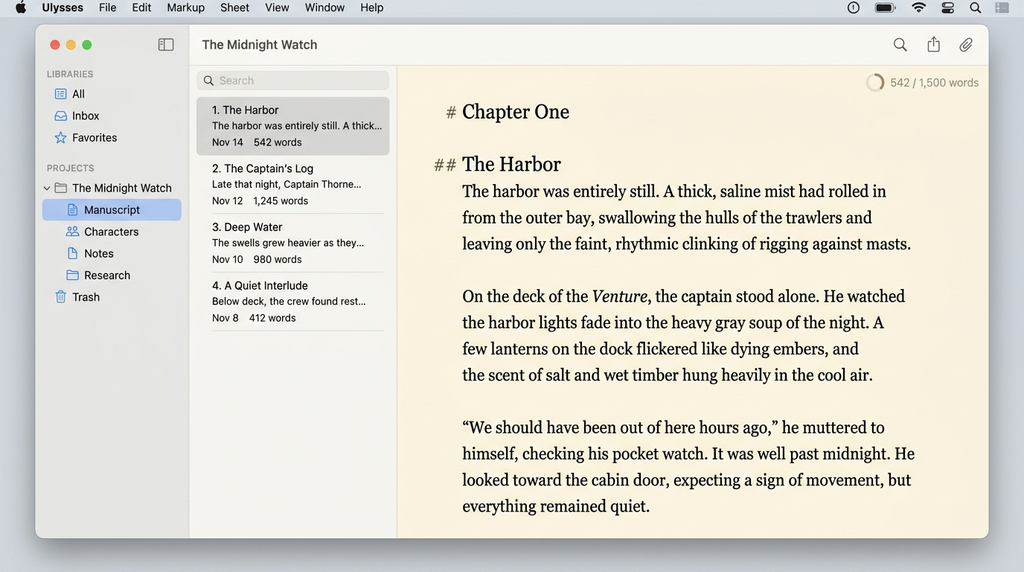Collapse The Midnight Watch project
Viewport: 1024px width, 572px height.
click(x=47, y=188)
